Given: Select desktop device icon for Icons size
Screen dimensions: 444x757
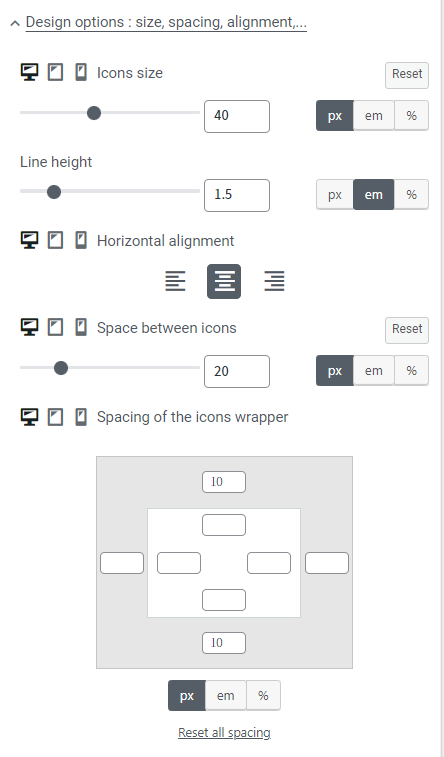Looking at the screenshot, I should click(x=29, y=72).
